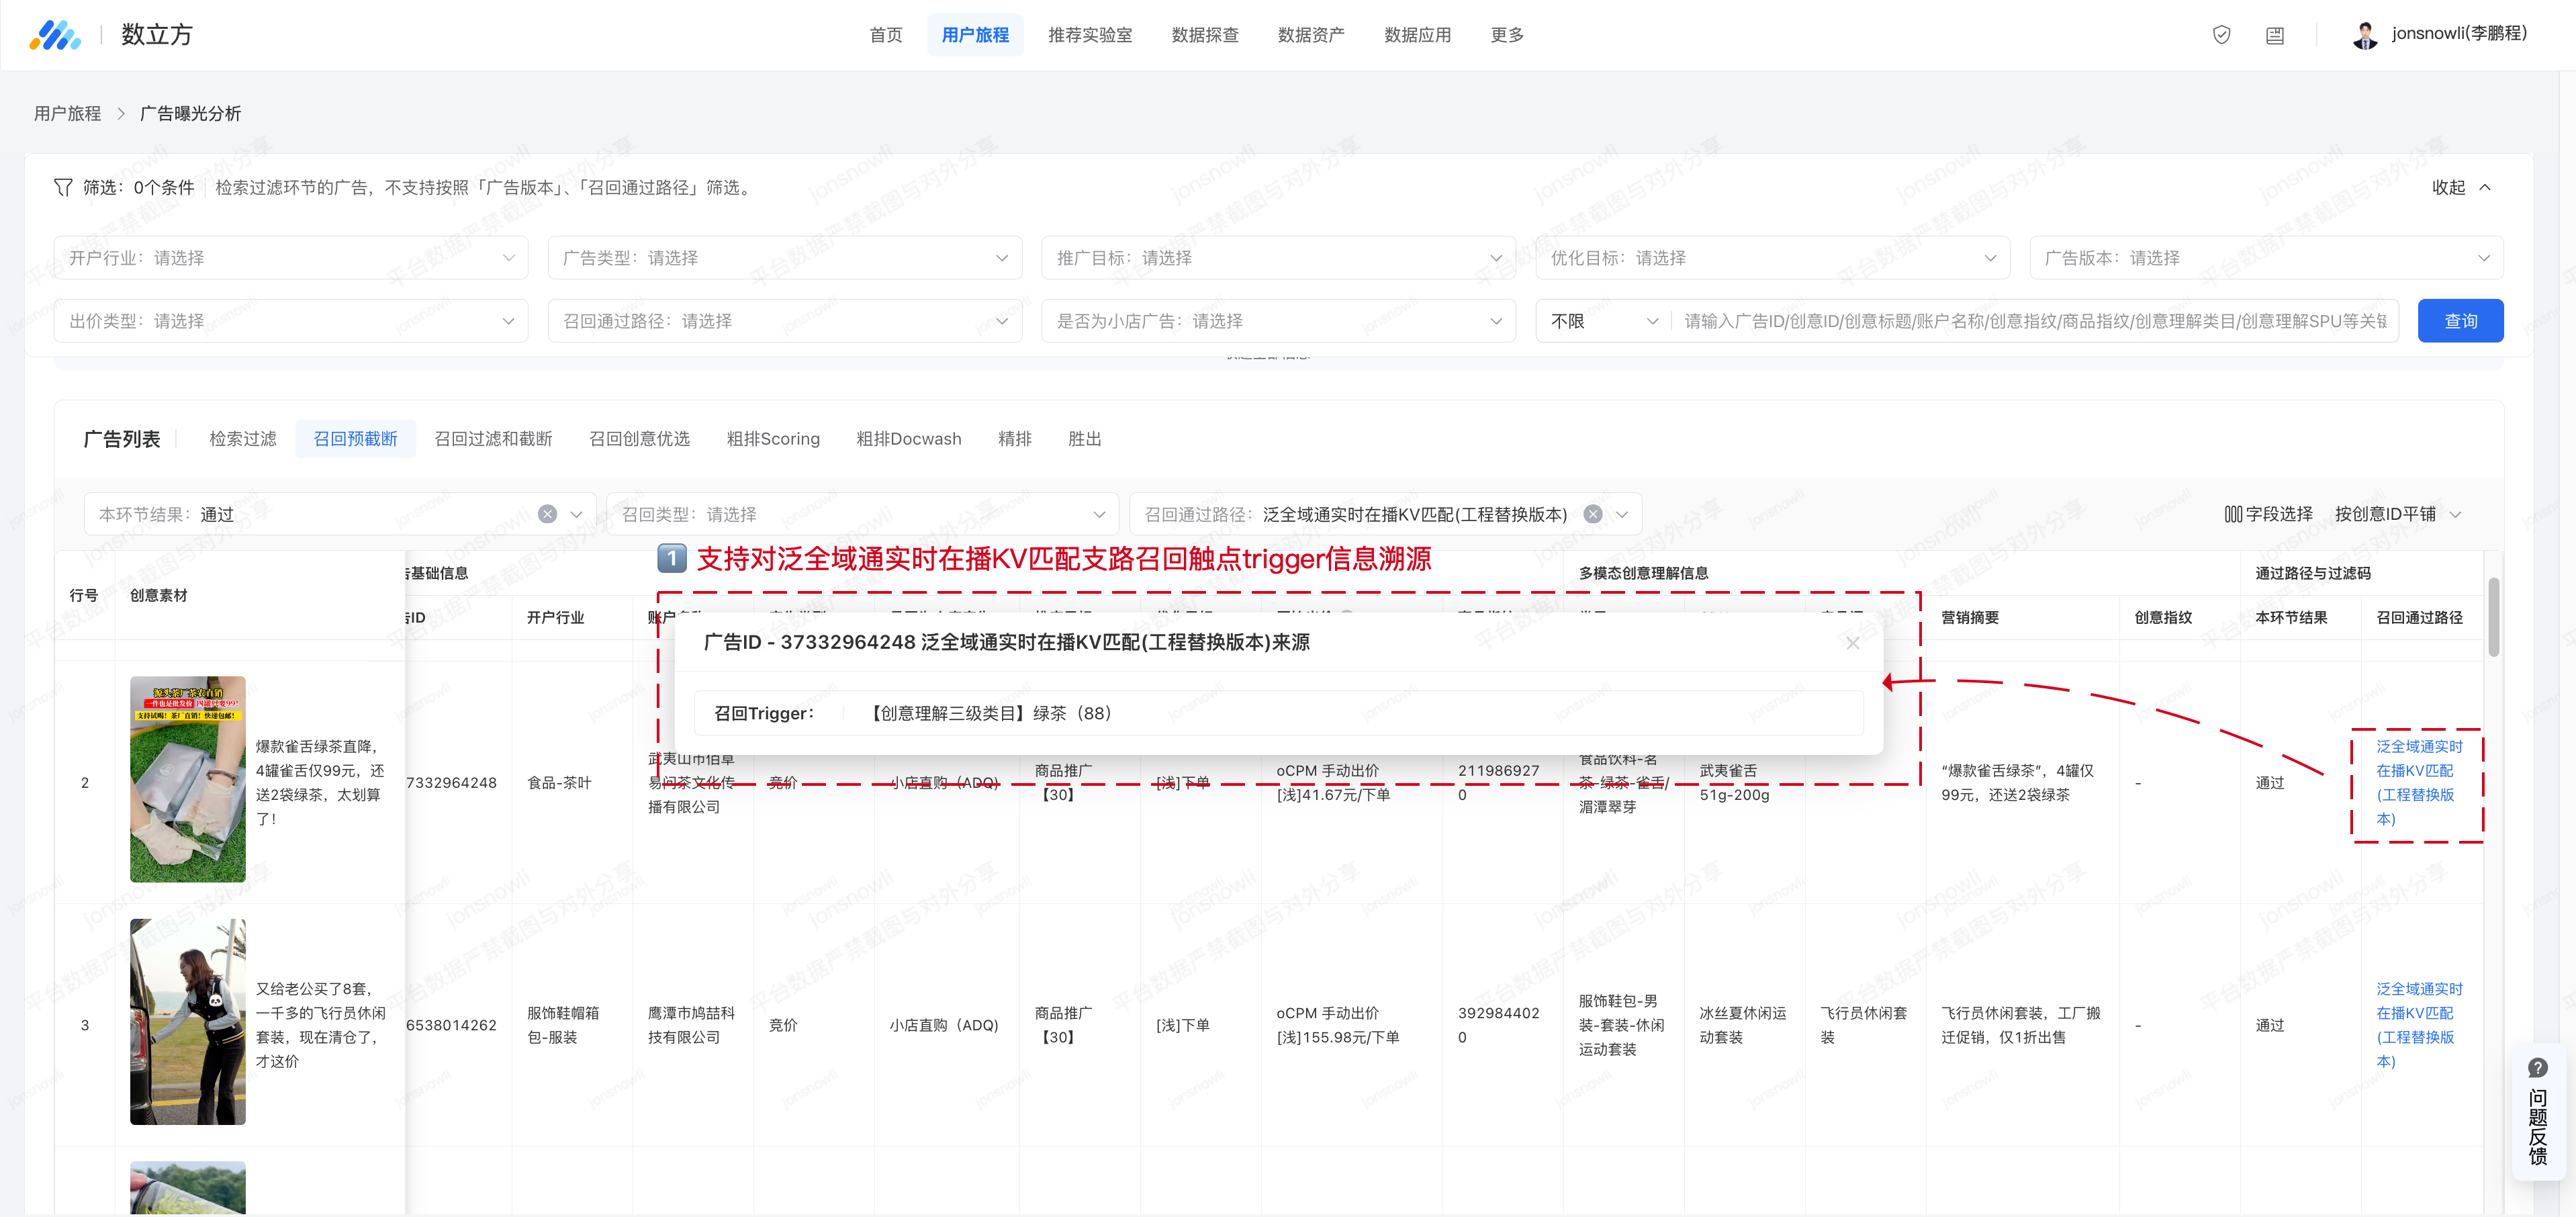Open 字段选择 column picker
Image resolution: width=2576 pixels, height=1217 pixels.
(2268, 514)
